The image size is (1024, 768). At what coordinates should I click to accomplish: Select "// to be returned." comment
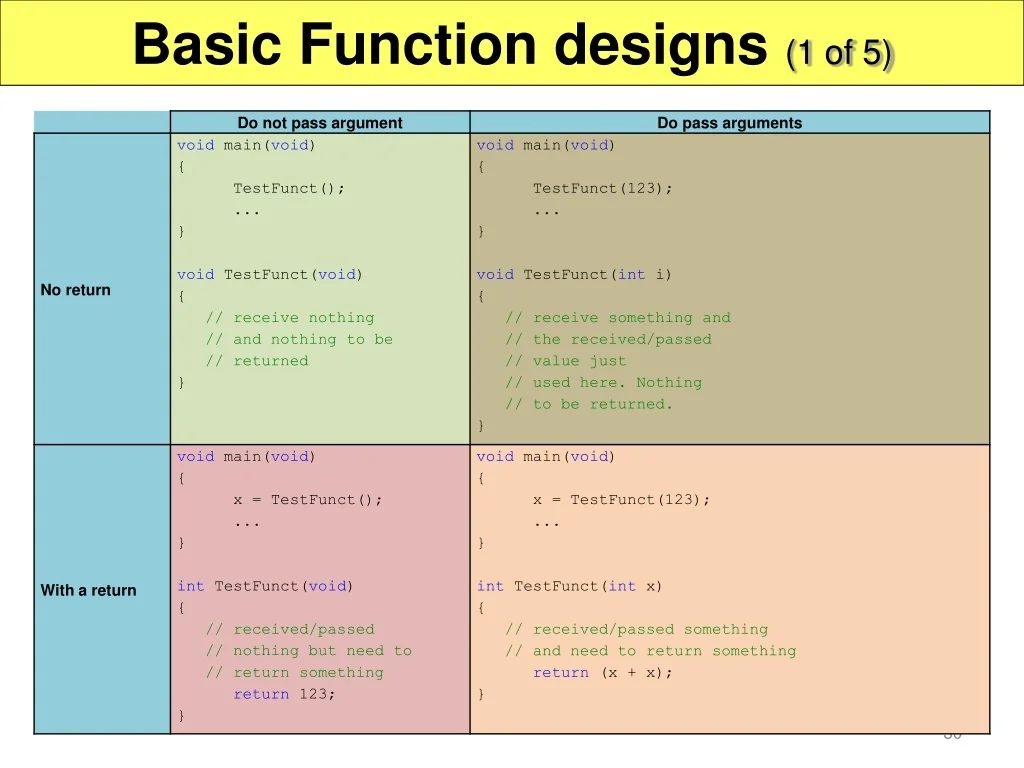(x=588, y=404)
